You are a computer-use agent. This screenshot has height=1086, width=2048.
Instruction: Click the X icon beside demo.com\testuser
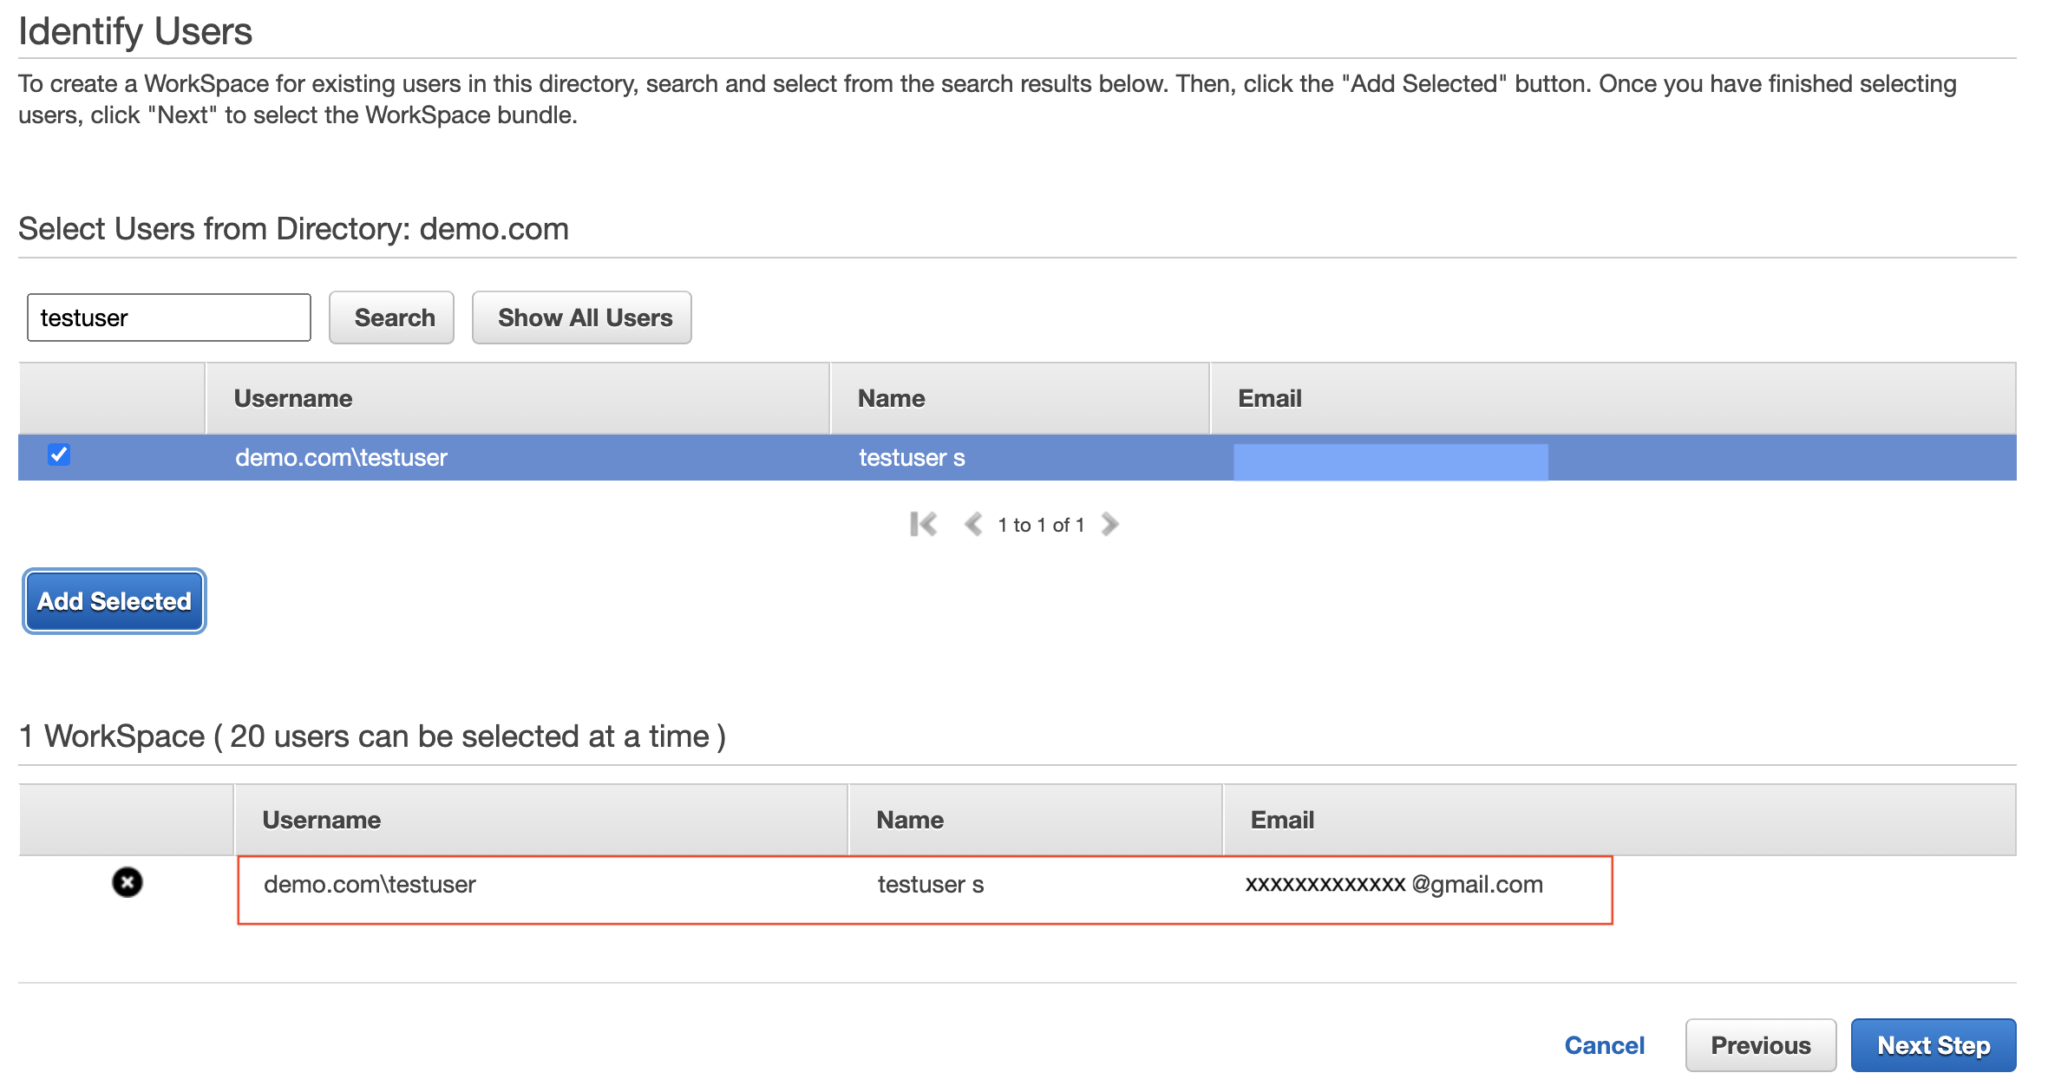(x=127, y=882)
